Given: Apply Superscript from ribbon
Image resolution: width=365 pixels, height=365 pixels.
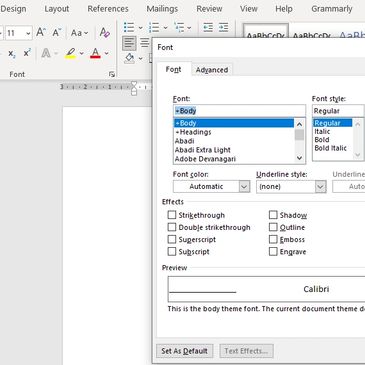Looking at the screenshot, I should click(27, 53).
